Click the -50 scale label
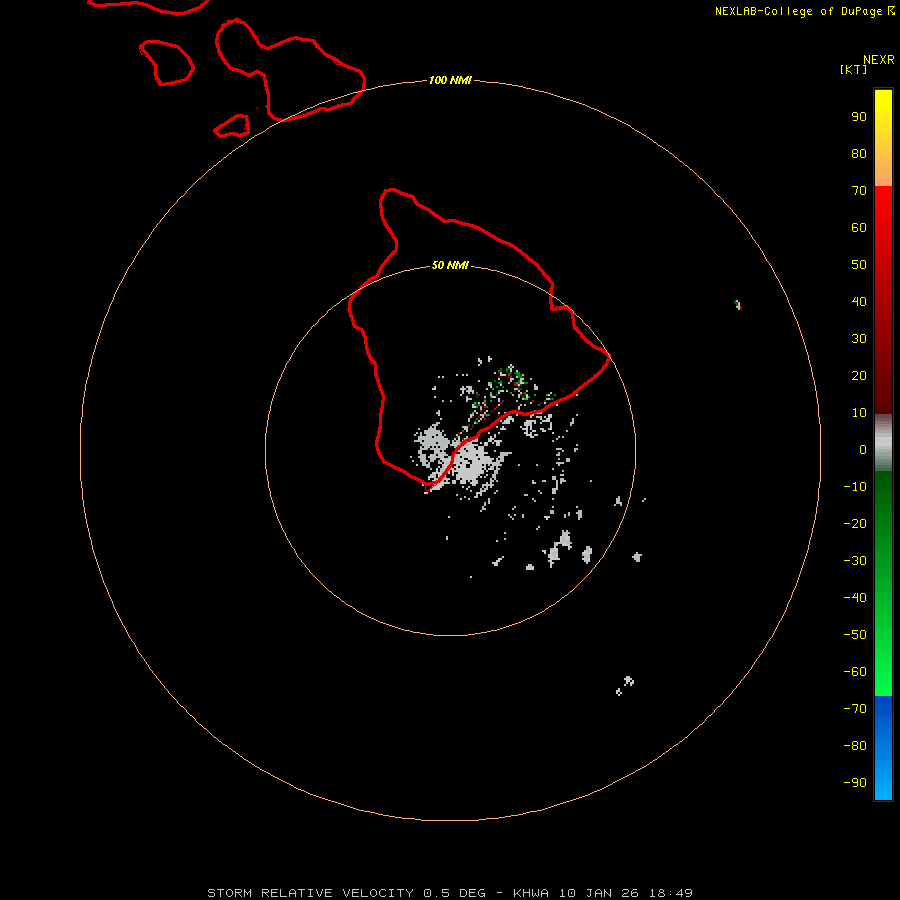Image resolution: width=900 pixels, height=900 pixels. pos(855,635)
